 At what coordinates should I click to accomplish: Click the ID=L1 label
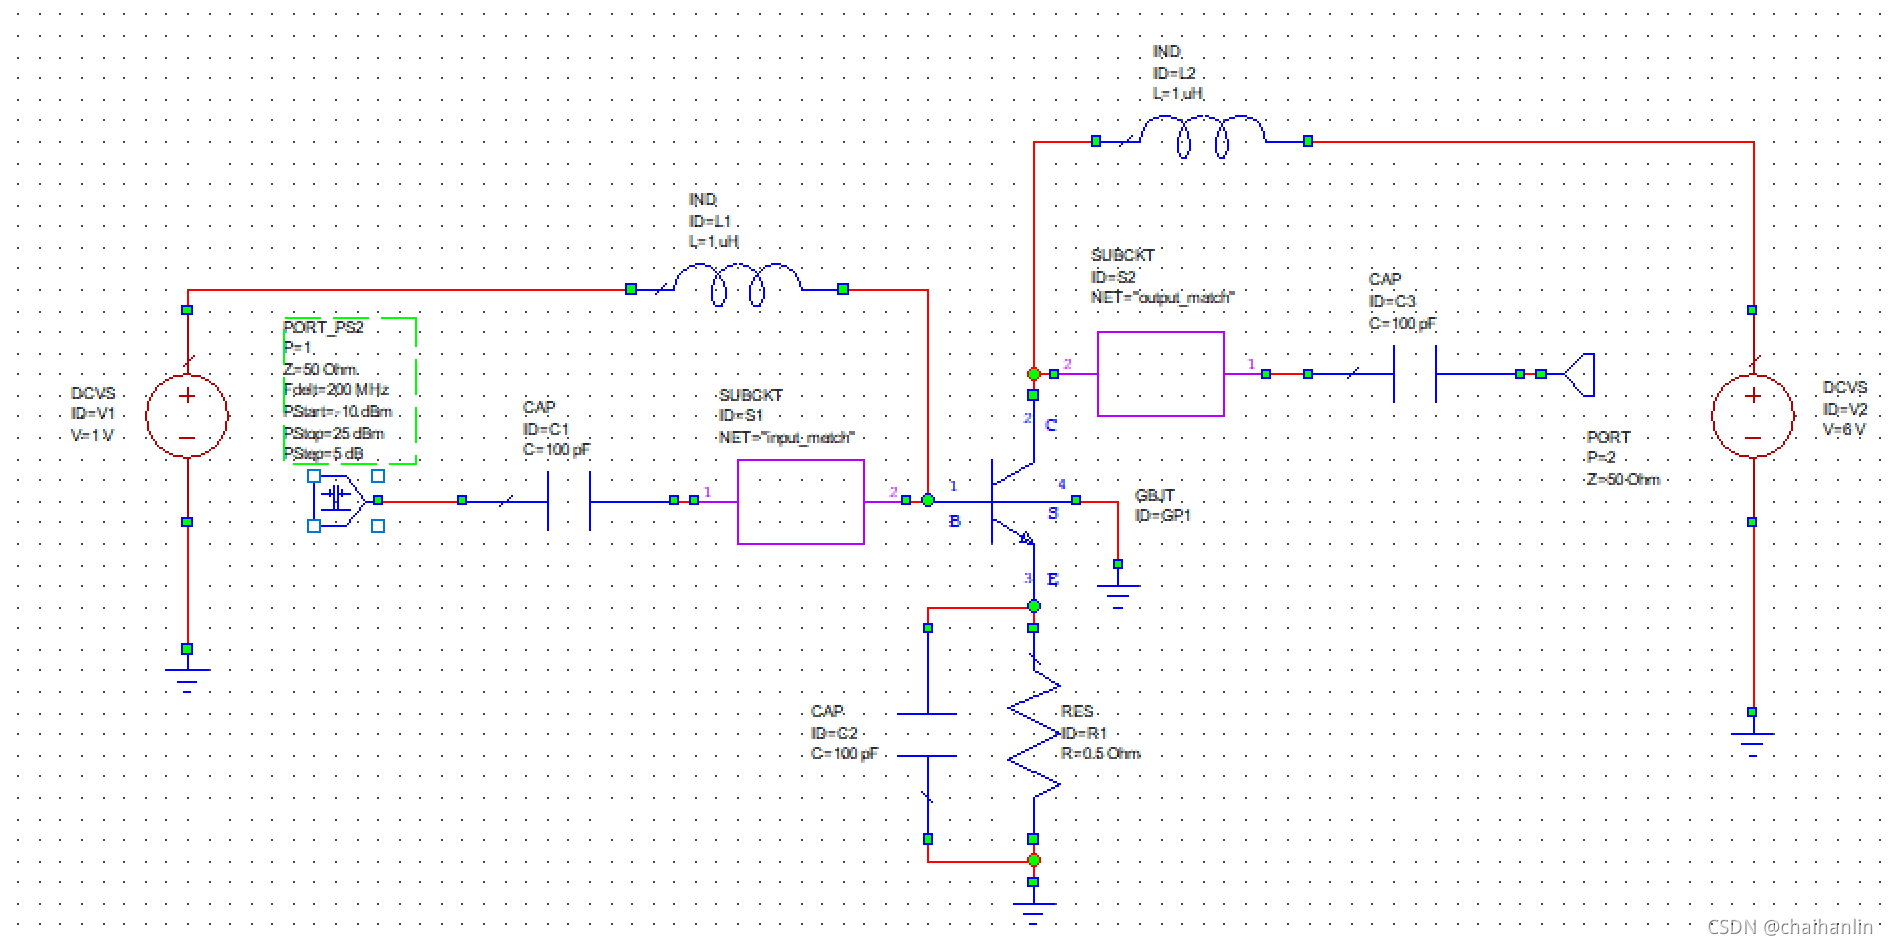pyautogui.click(x=710, y=221)
